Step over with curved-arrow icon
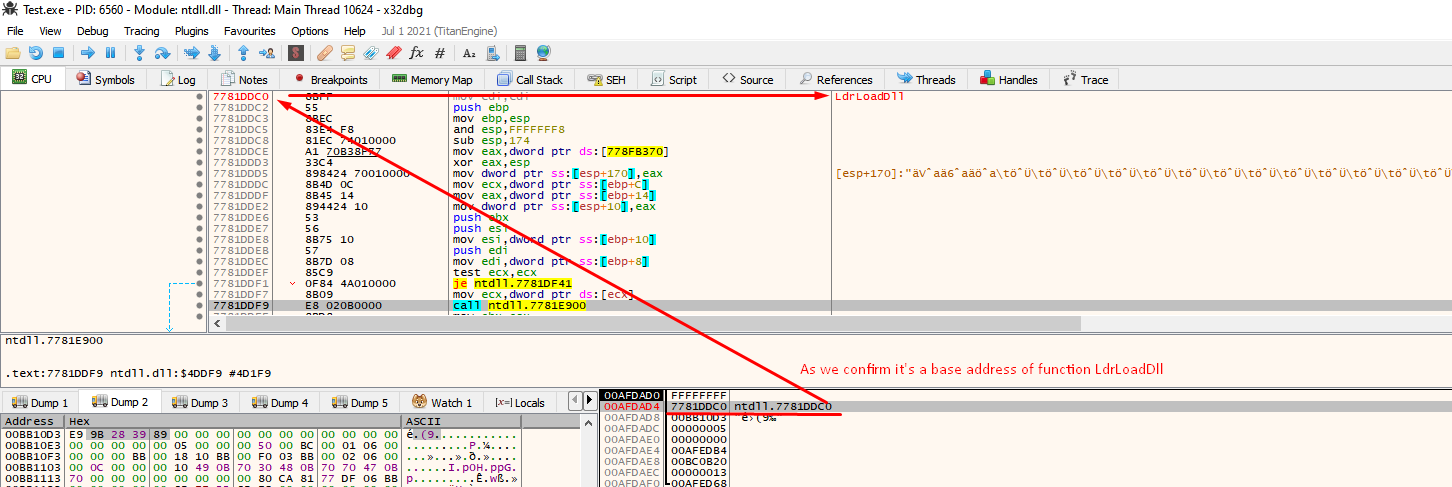This screenshot has width=1452, height=487. 161,52
